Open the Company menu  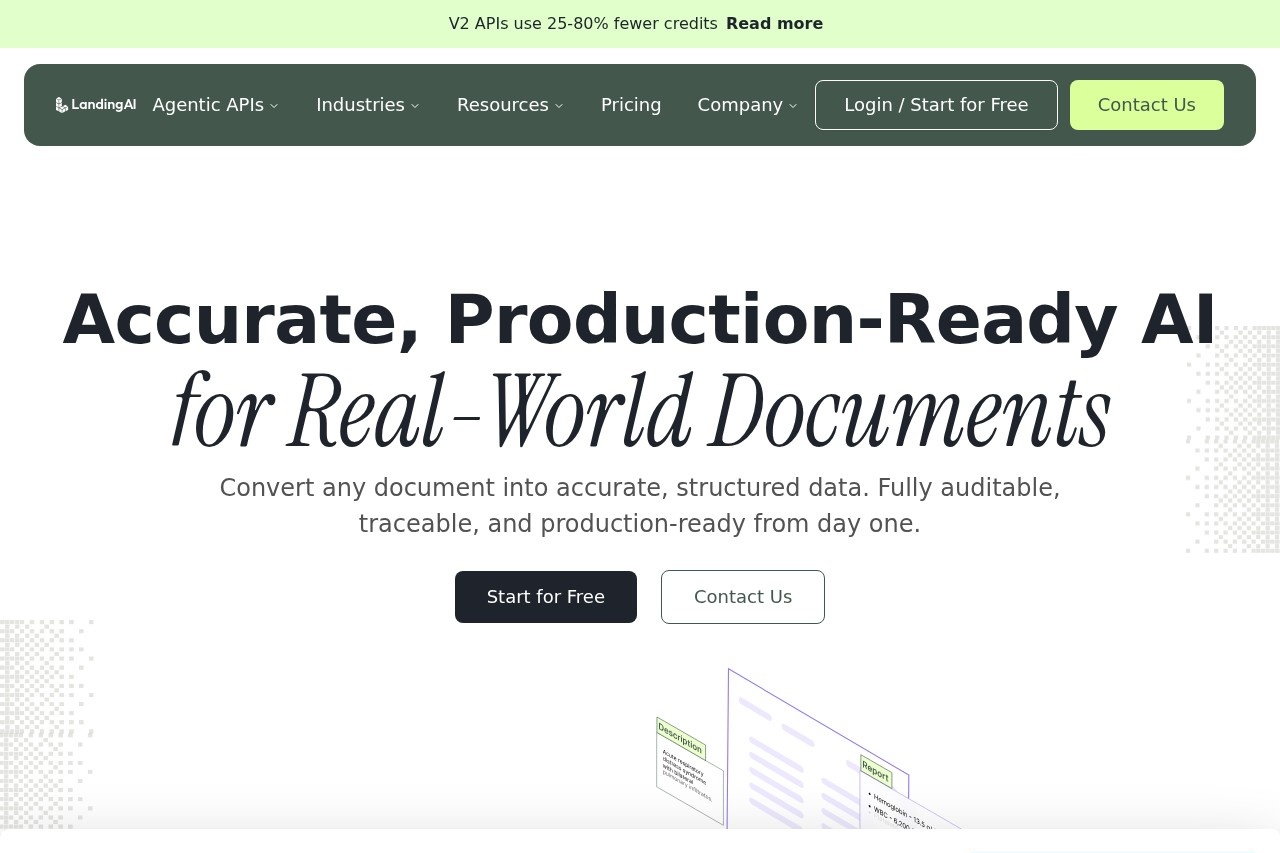coord(740,105)
